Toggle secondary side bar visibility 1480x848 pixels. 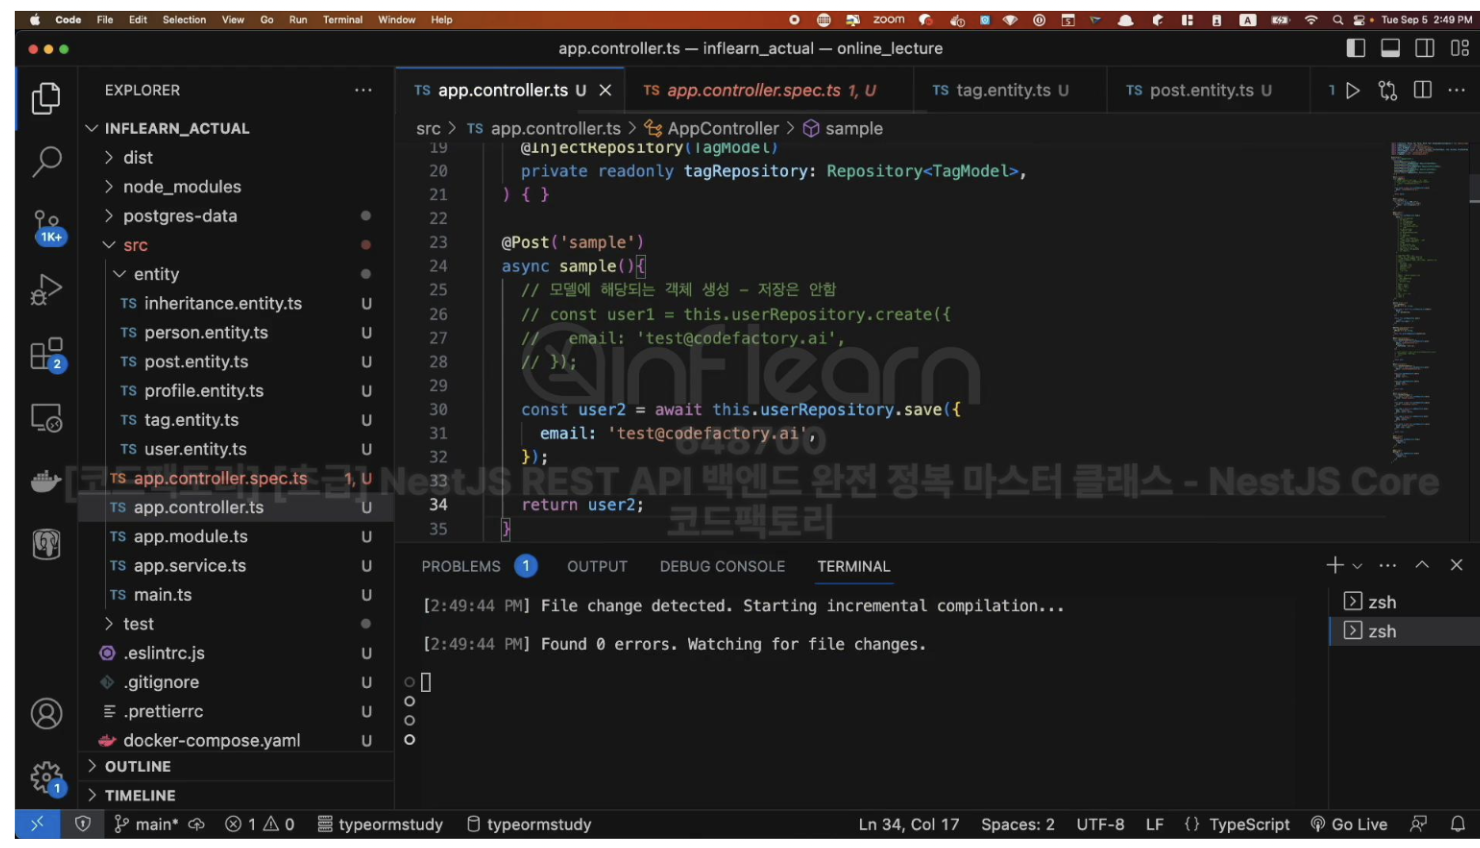point(1425,48)
